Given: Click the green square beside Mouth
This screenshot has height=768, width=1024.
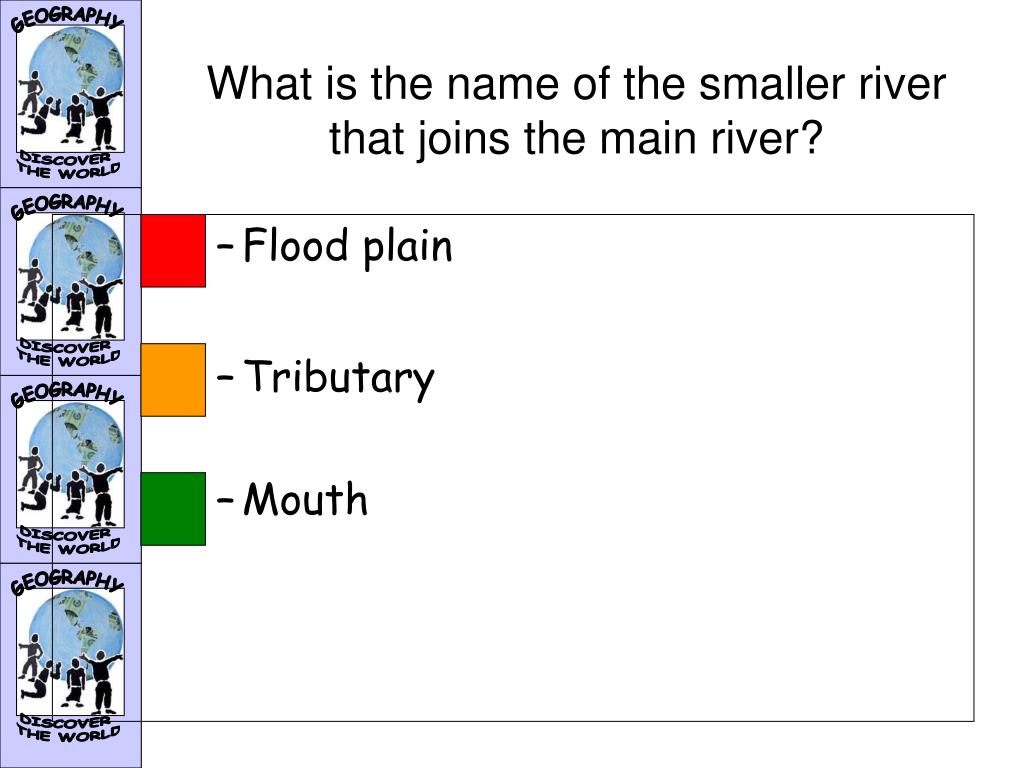Looking at the screenshot, I should coord(173,509).
